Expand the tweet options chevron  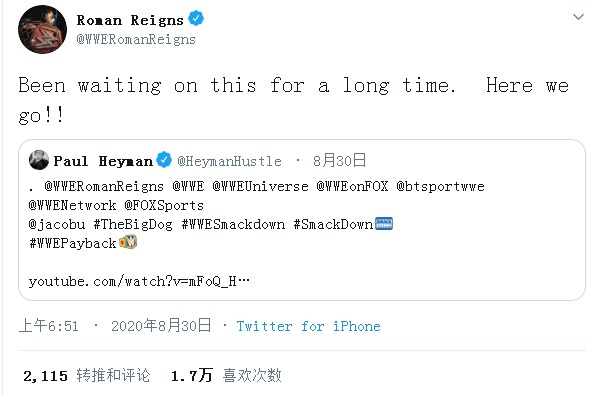tap(578, 17)
